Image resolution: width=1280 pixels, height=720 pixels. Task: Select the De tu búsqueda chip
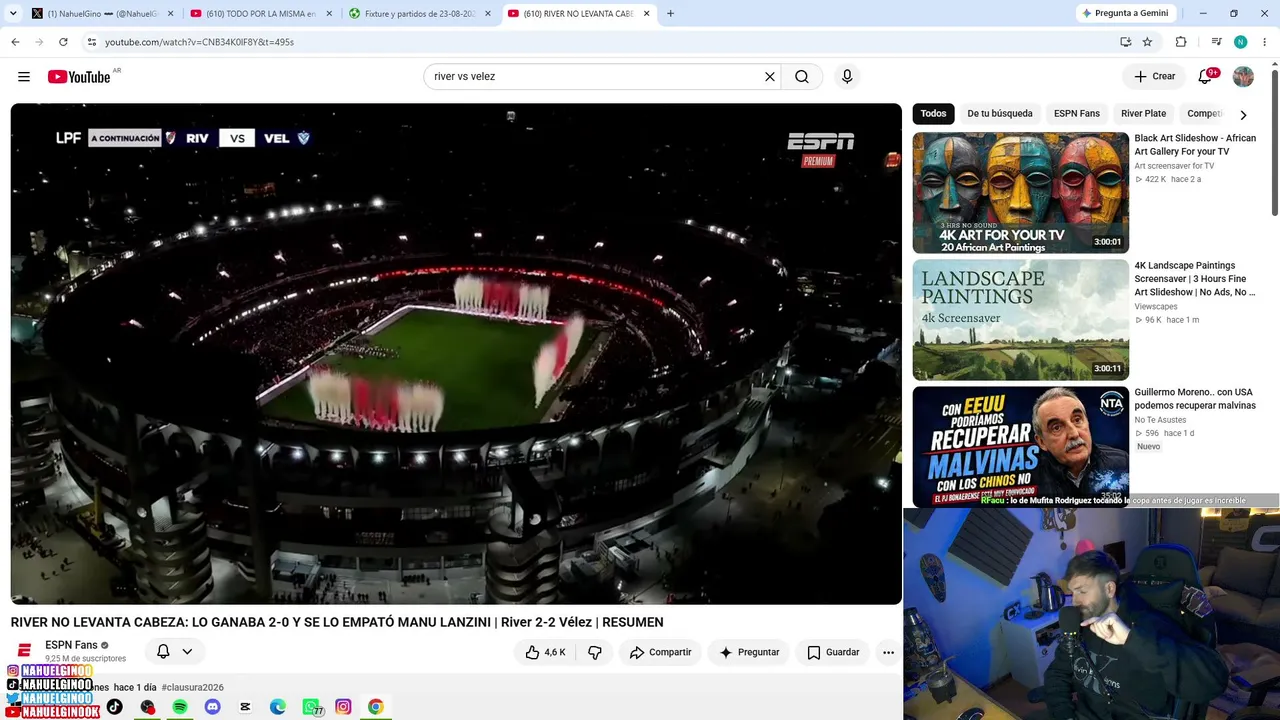coord(1000,114)
